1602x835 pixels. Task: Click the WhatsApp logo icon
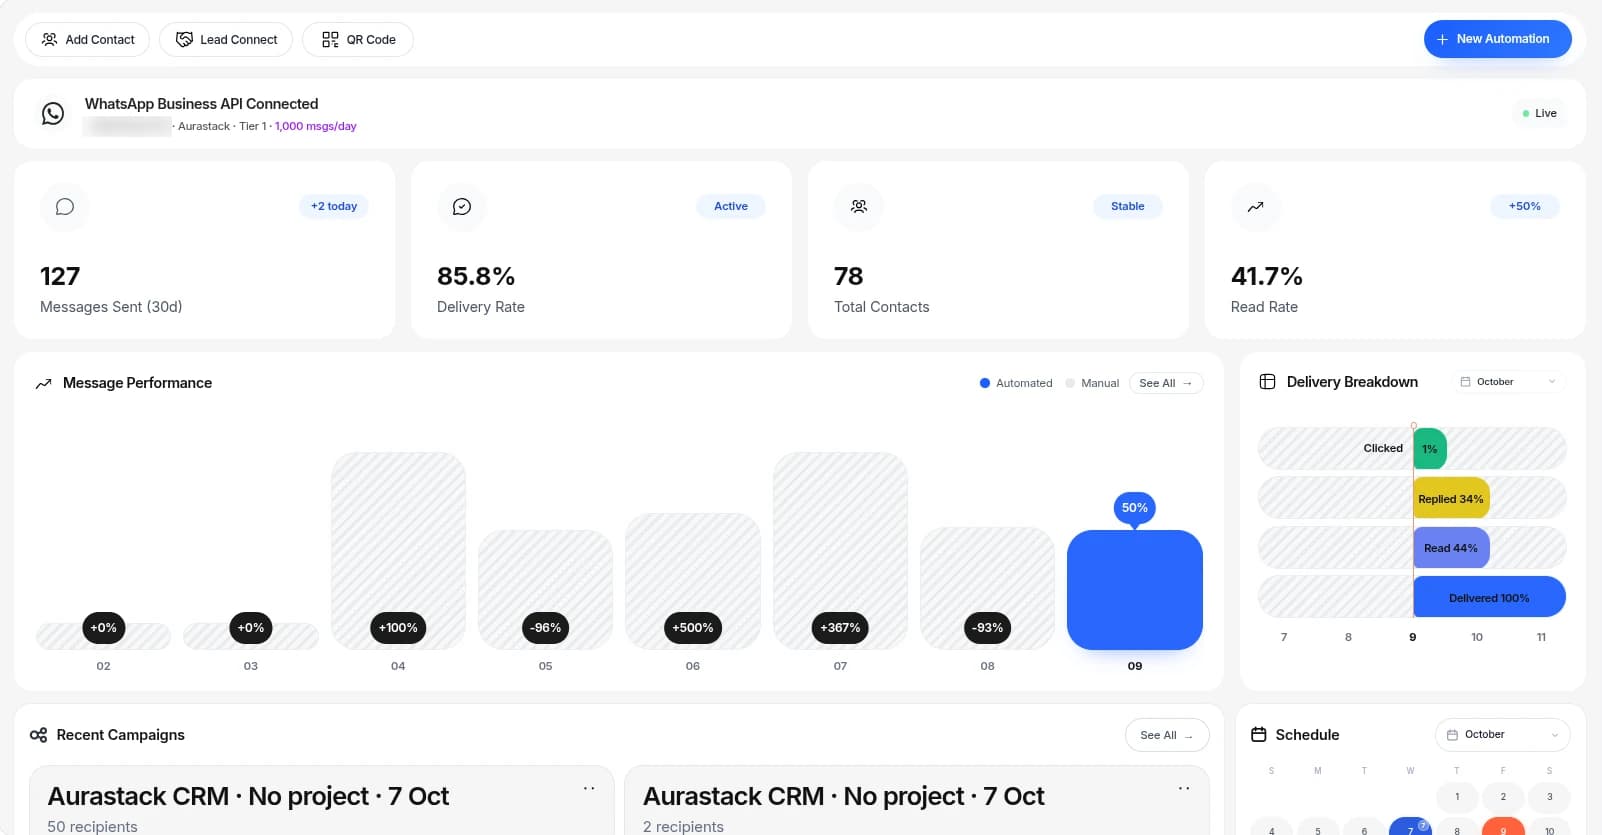53,113
